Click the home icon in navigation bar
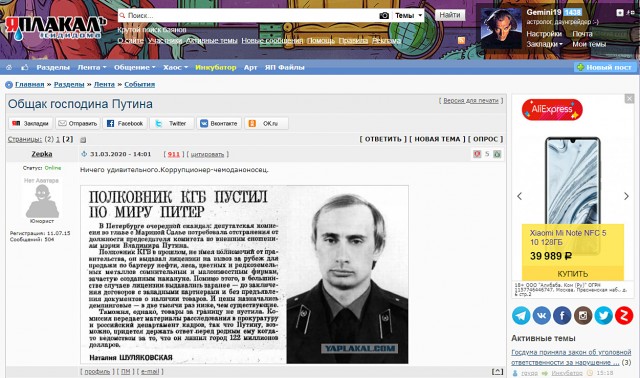 pos(9,67)
